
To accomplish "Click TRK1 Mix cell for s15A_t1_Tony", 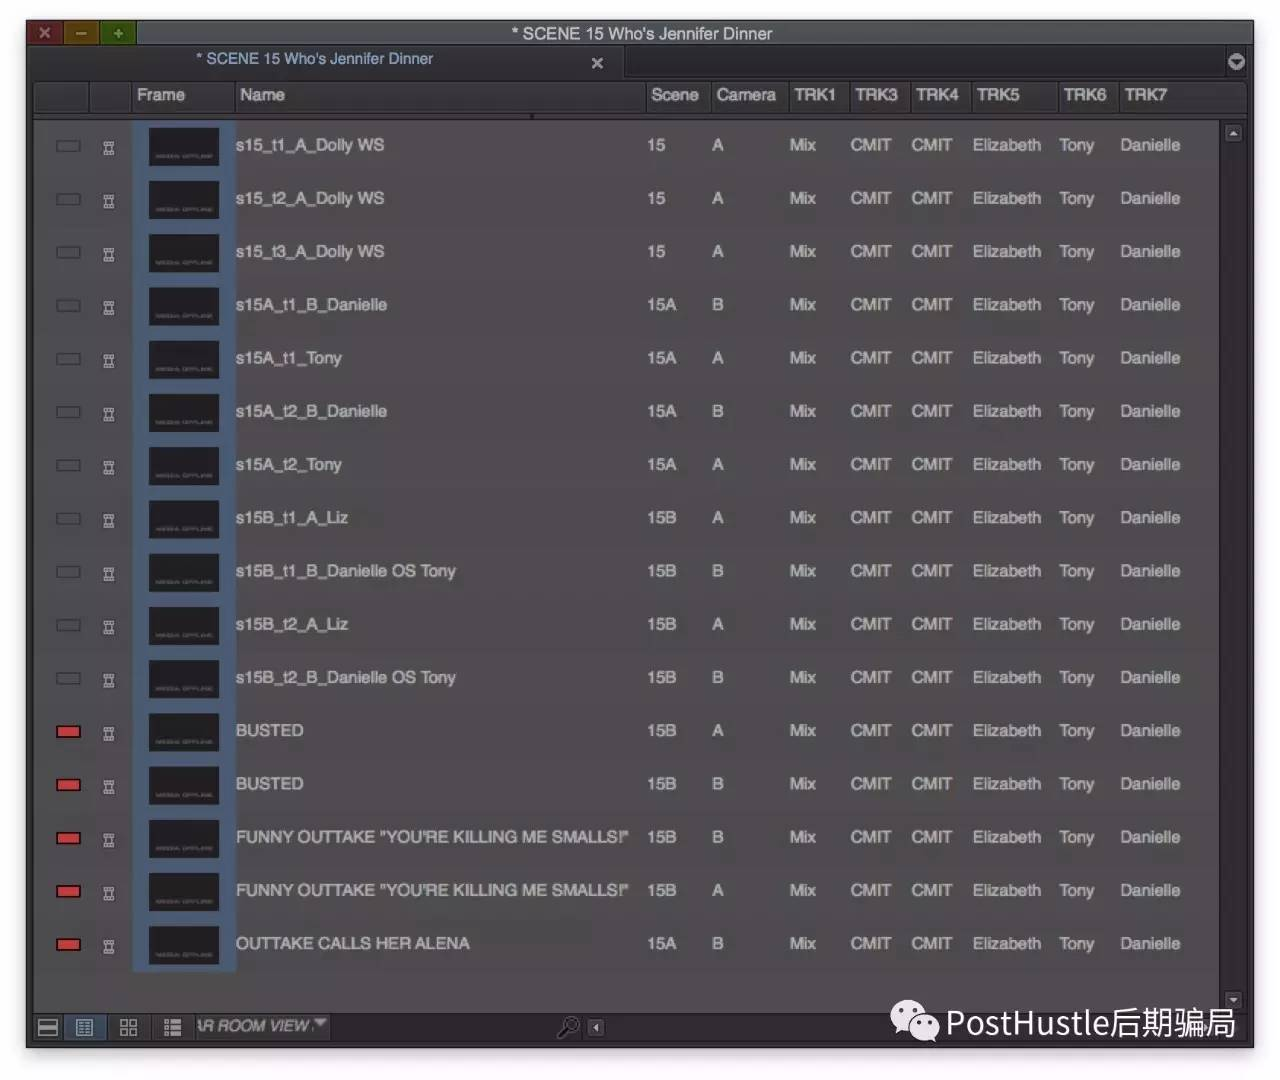I will (803, 358).
